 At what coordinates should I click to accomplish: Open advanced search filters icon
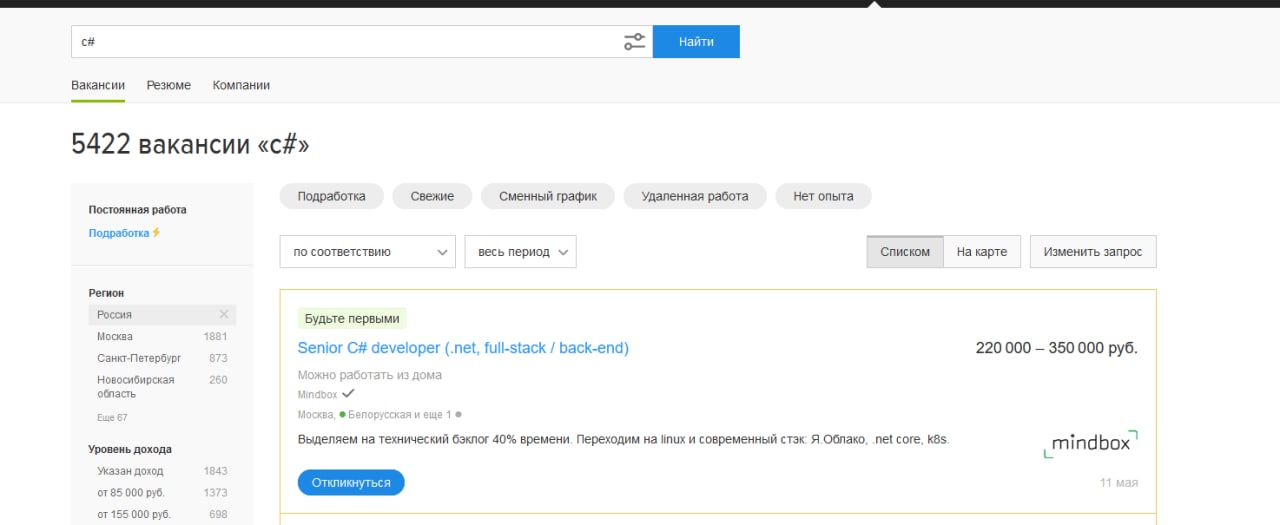click(635, 42)
